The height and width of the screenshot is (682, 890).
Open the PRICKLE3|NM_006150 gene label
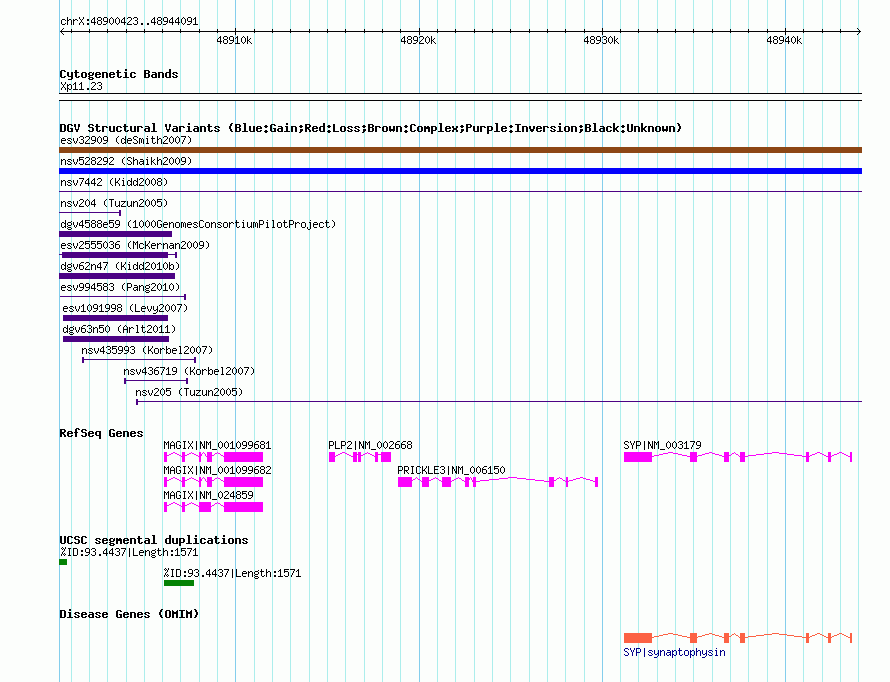(x=451, y=470)
